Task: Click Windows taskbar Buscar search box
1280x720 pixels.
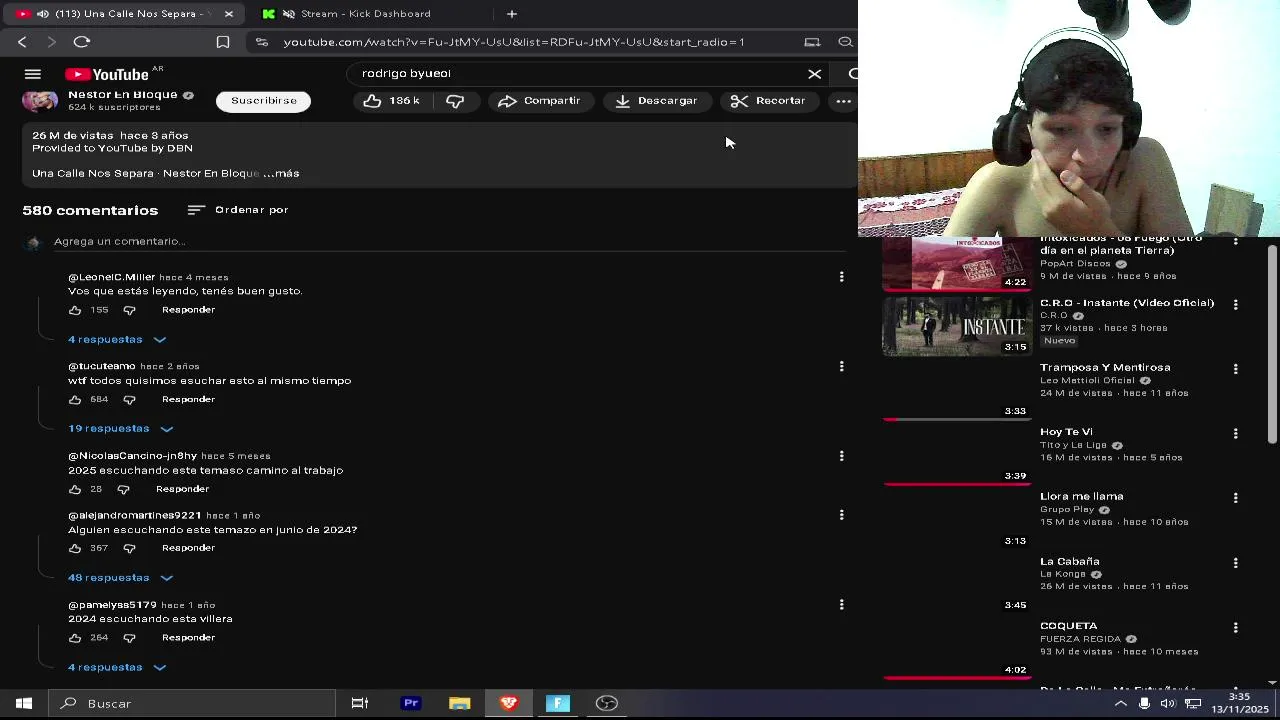Action: 190,704
